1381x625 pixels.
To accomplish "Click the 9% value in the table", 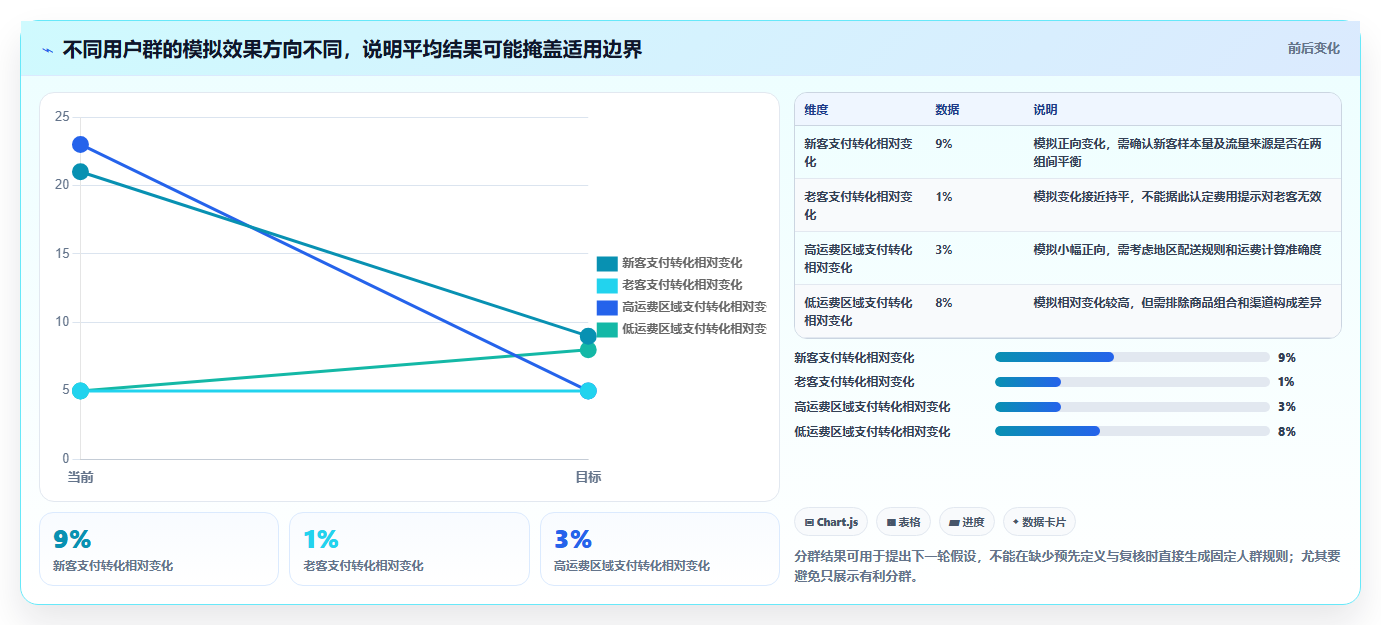I will coord(944,144).
